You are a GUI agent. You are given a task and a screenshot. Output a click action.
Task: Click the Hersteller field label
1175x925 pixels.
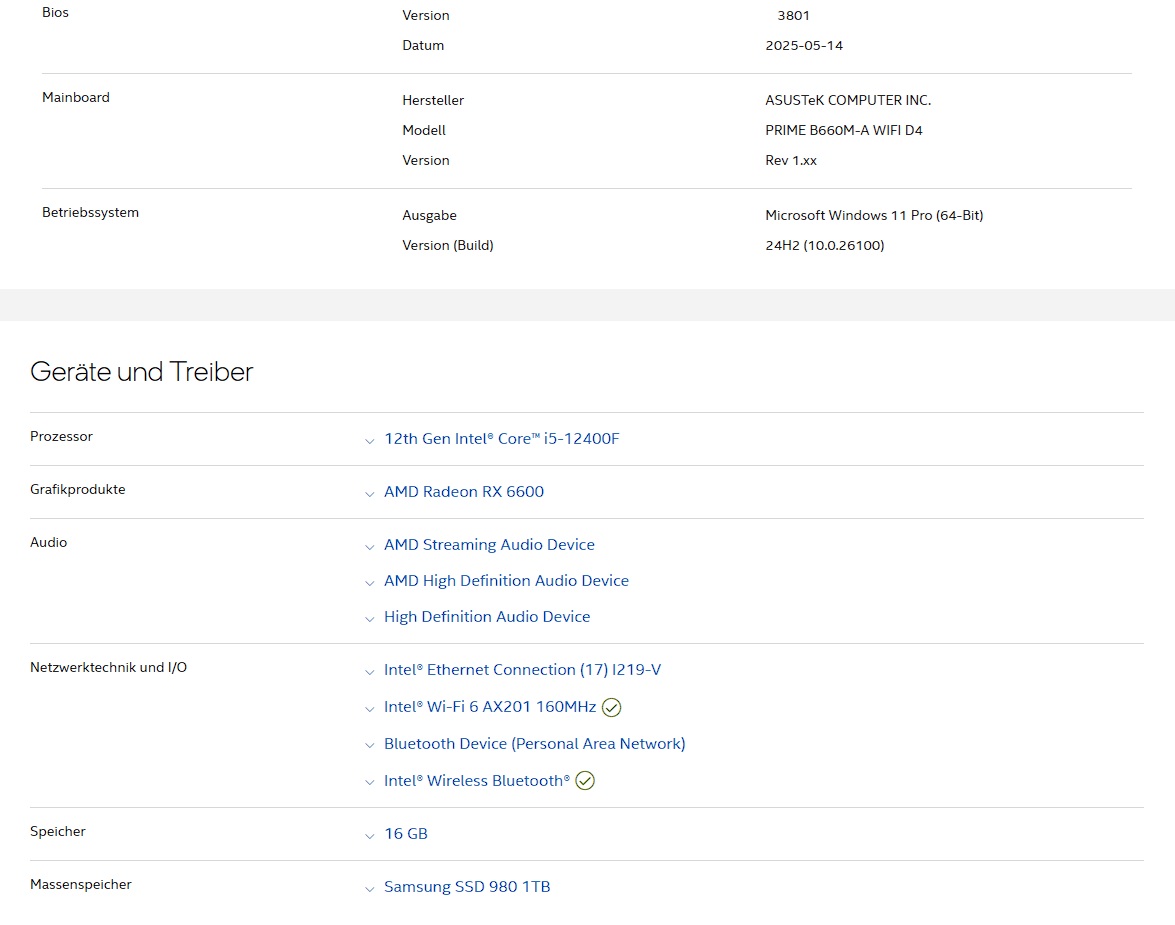tap(433, 100)
